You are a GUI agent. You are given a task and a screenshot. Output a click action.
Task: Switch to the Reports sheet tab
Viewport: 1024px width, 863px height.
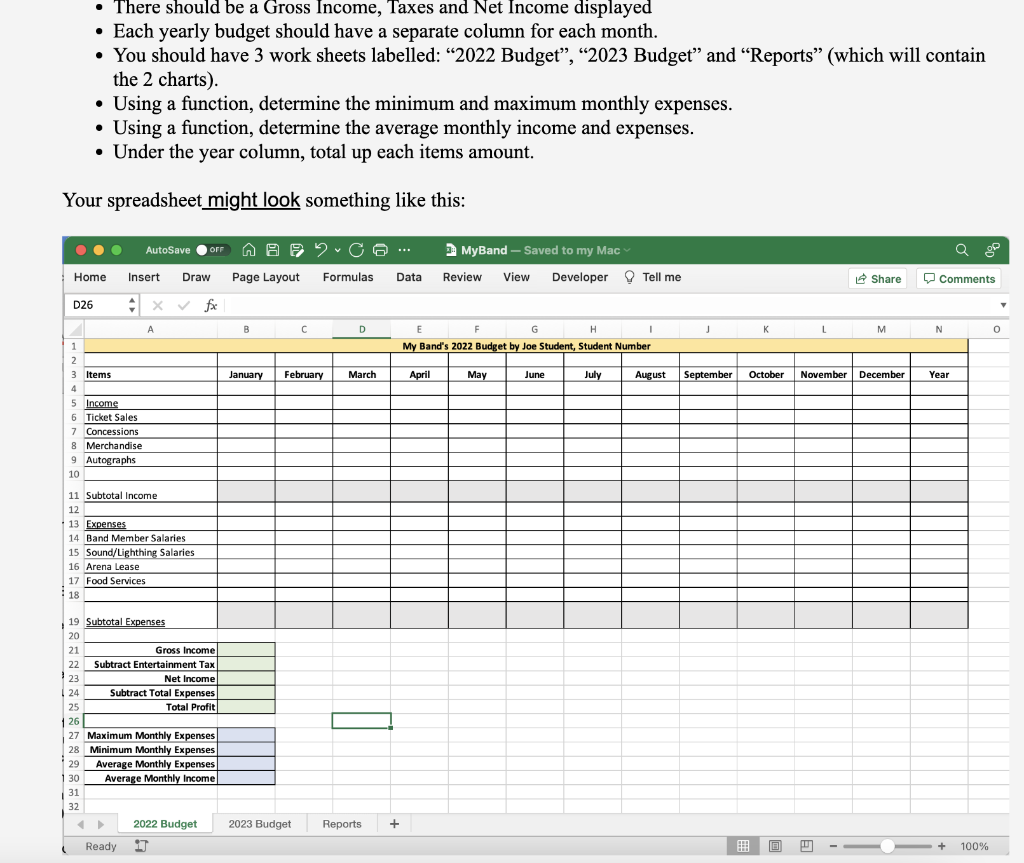pos(342,824)
